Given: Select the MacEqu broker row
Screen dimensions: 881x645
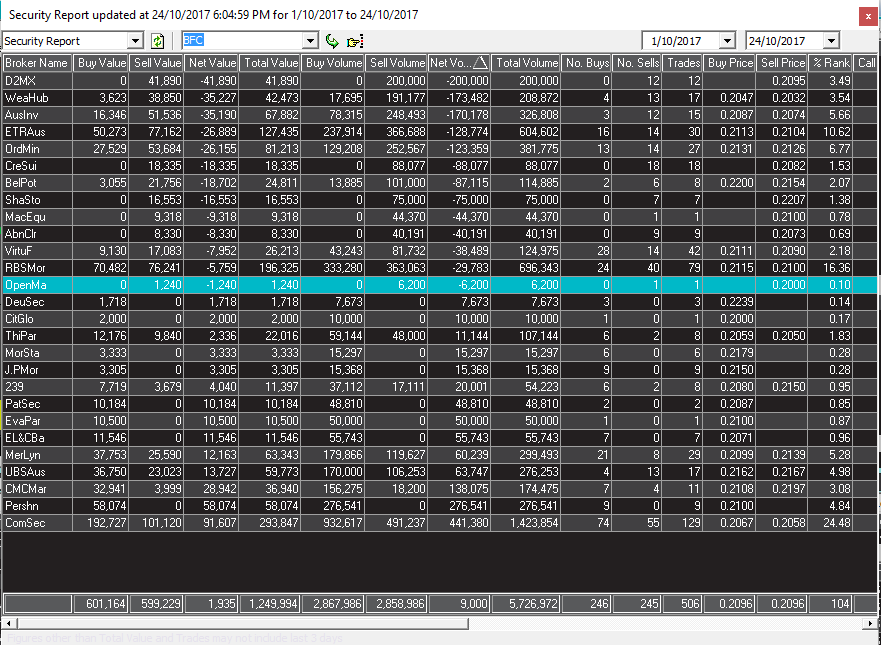Looking at the screenshot, I should pyautogui.click(x=439, y=216).
